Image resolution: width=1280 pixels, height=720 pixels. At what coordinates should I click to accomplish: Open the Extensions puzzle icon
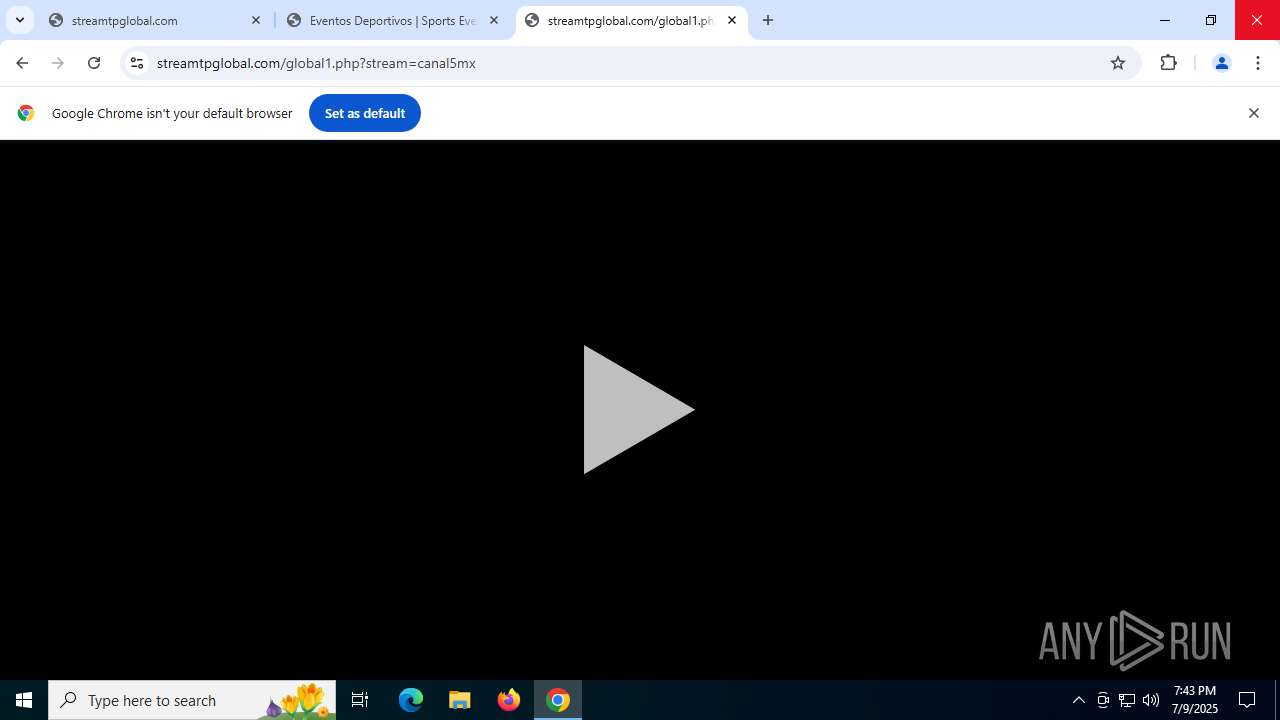(x=1168, y=63)
